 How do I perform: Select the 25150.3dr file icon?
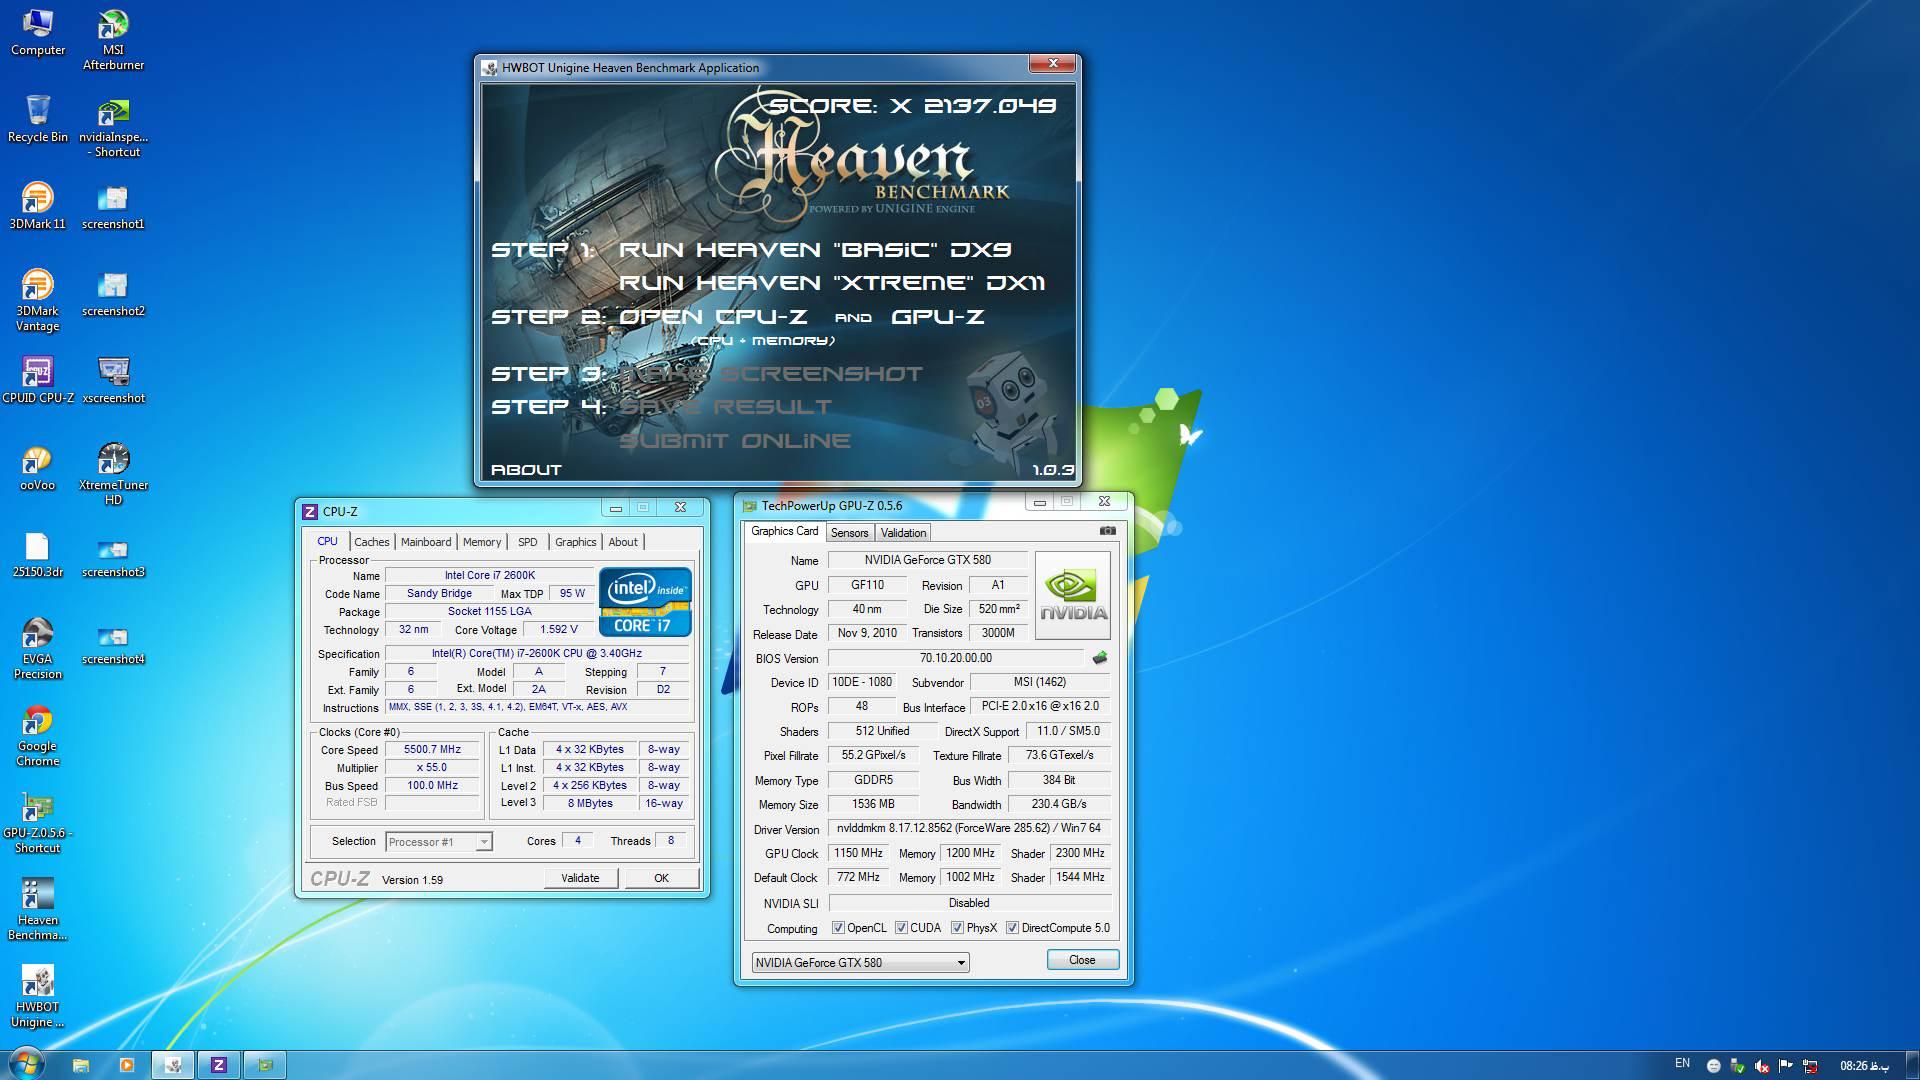point(38,554)
